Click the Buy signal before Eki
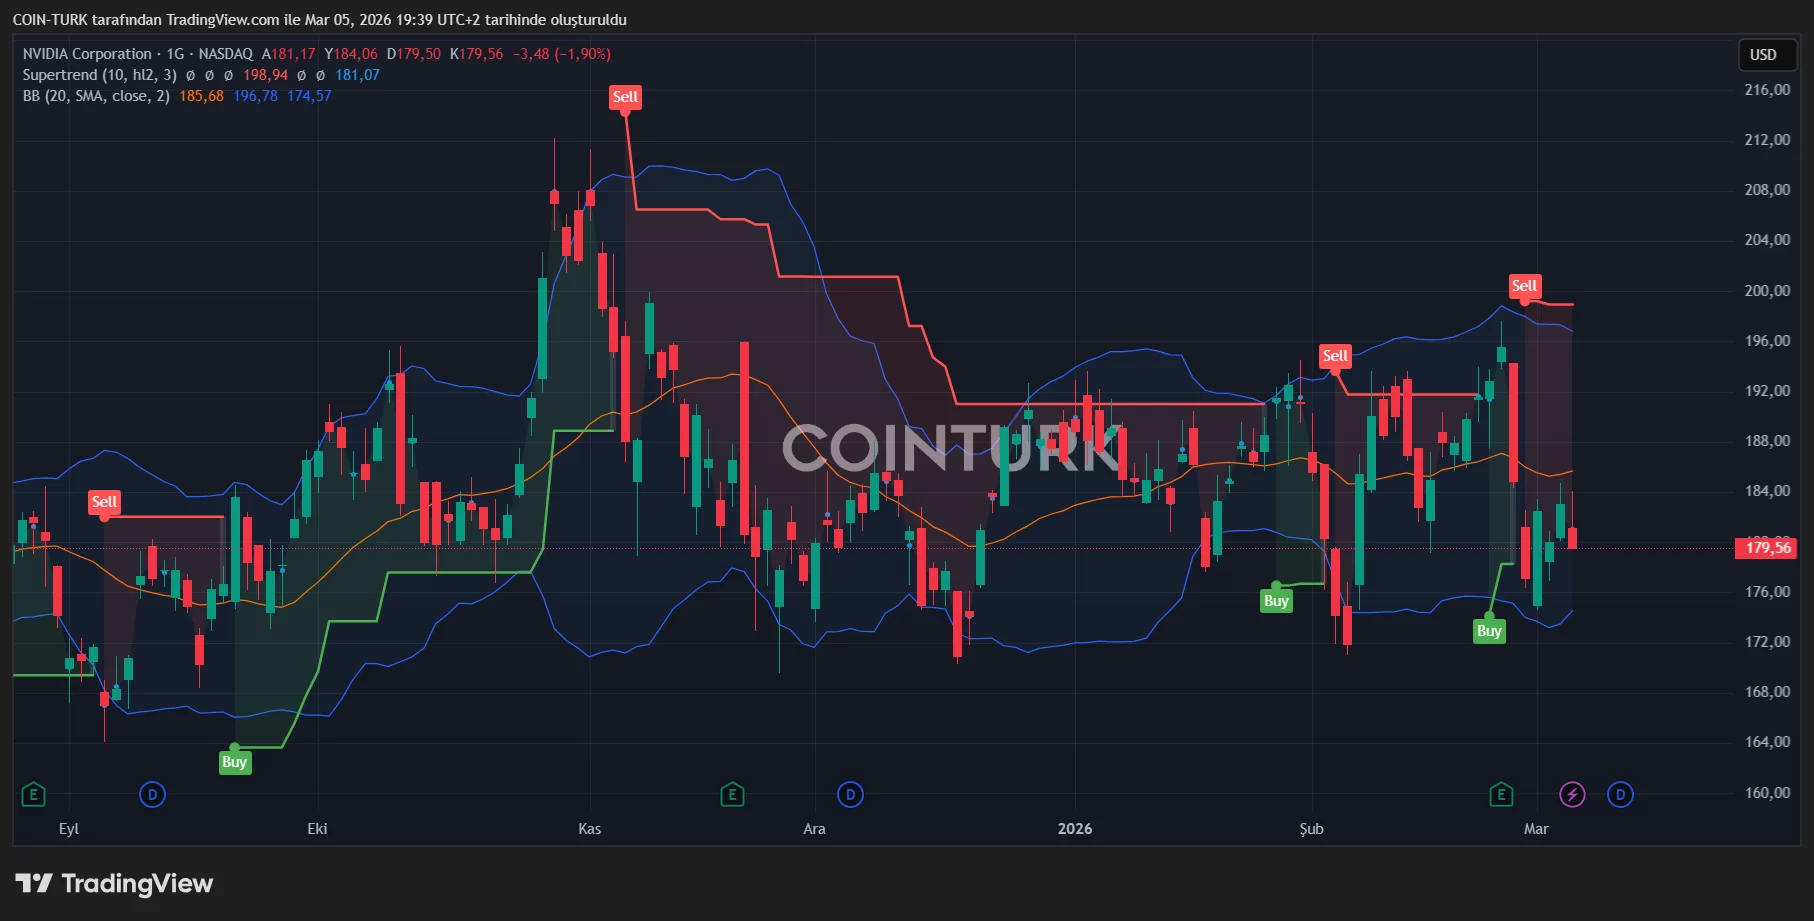 tap(234, 762)
